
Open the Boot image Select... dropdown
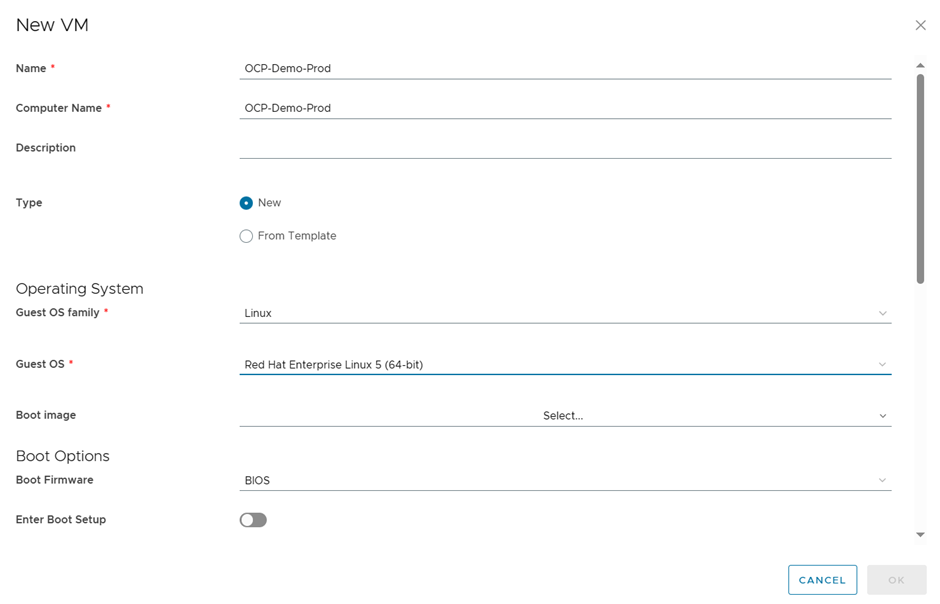pyautogui.click(x=565, y=416)
